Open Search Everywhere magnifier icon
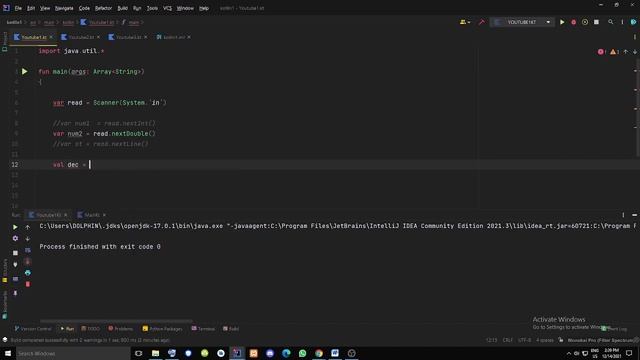The width and height of the screenshot is (640, 360). tap(611, 22)
